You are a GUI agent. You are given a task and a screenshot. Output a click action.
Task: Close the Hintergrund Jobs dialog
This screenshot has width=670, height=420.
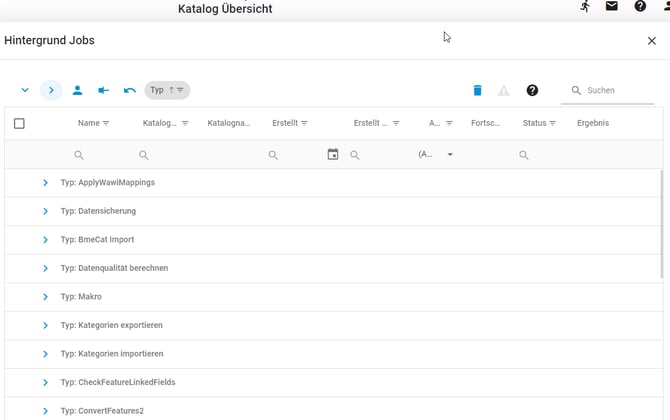652,41
